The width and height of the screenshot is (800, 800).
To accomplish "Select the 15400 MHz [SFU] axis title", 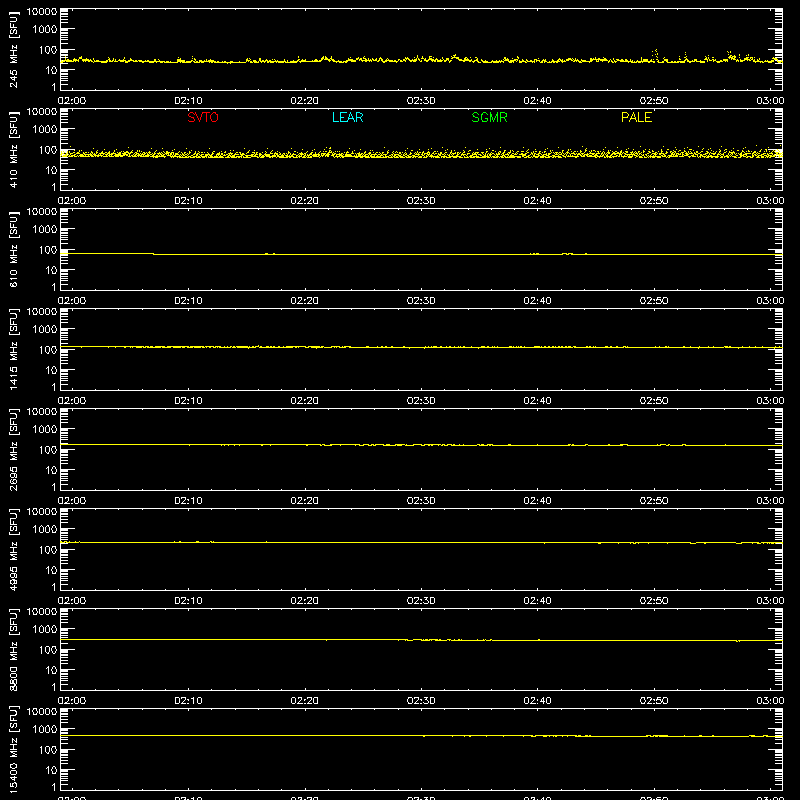I will tap(13, 749).
